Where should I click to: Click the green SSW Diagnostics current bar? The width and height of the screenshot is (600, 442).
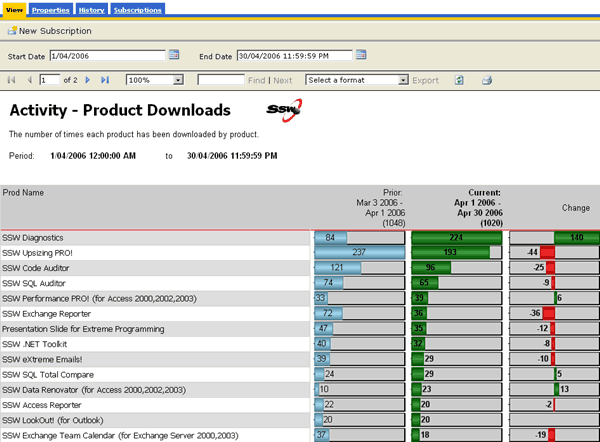point(456,238)
